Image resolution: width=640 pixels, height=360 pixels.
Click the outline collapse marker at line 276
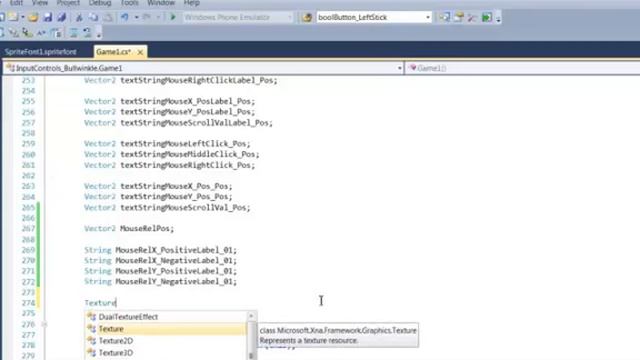[44, 324]
